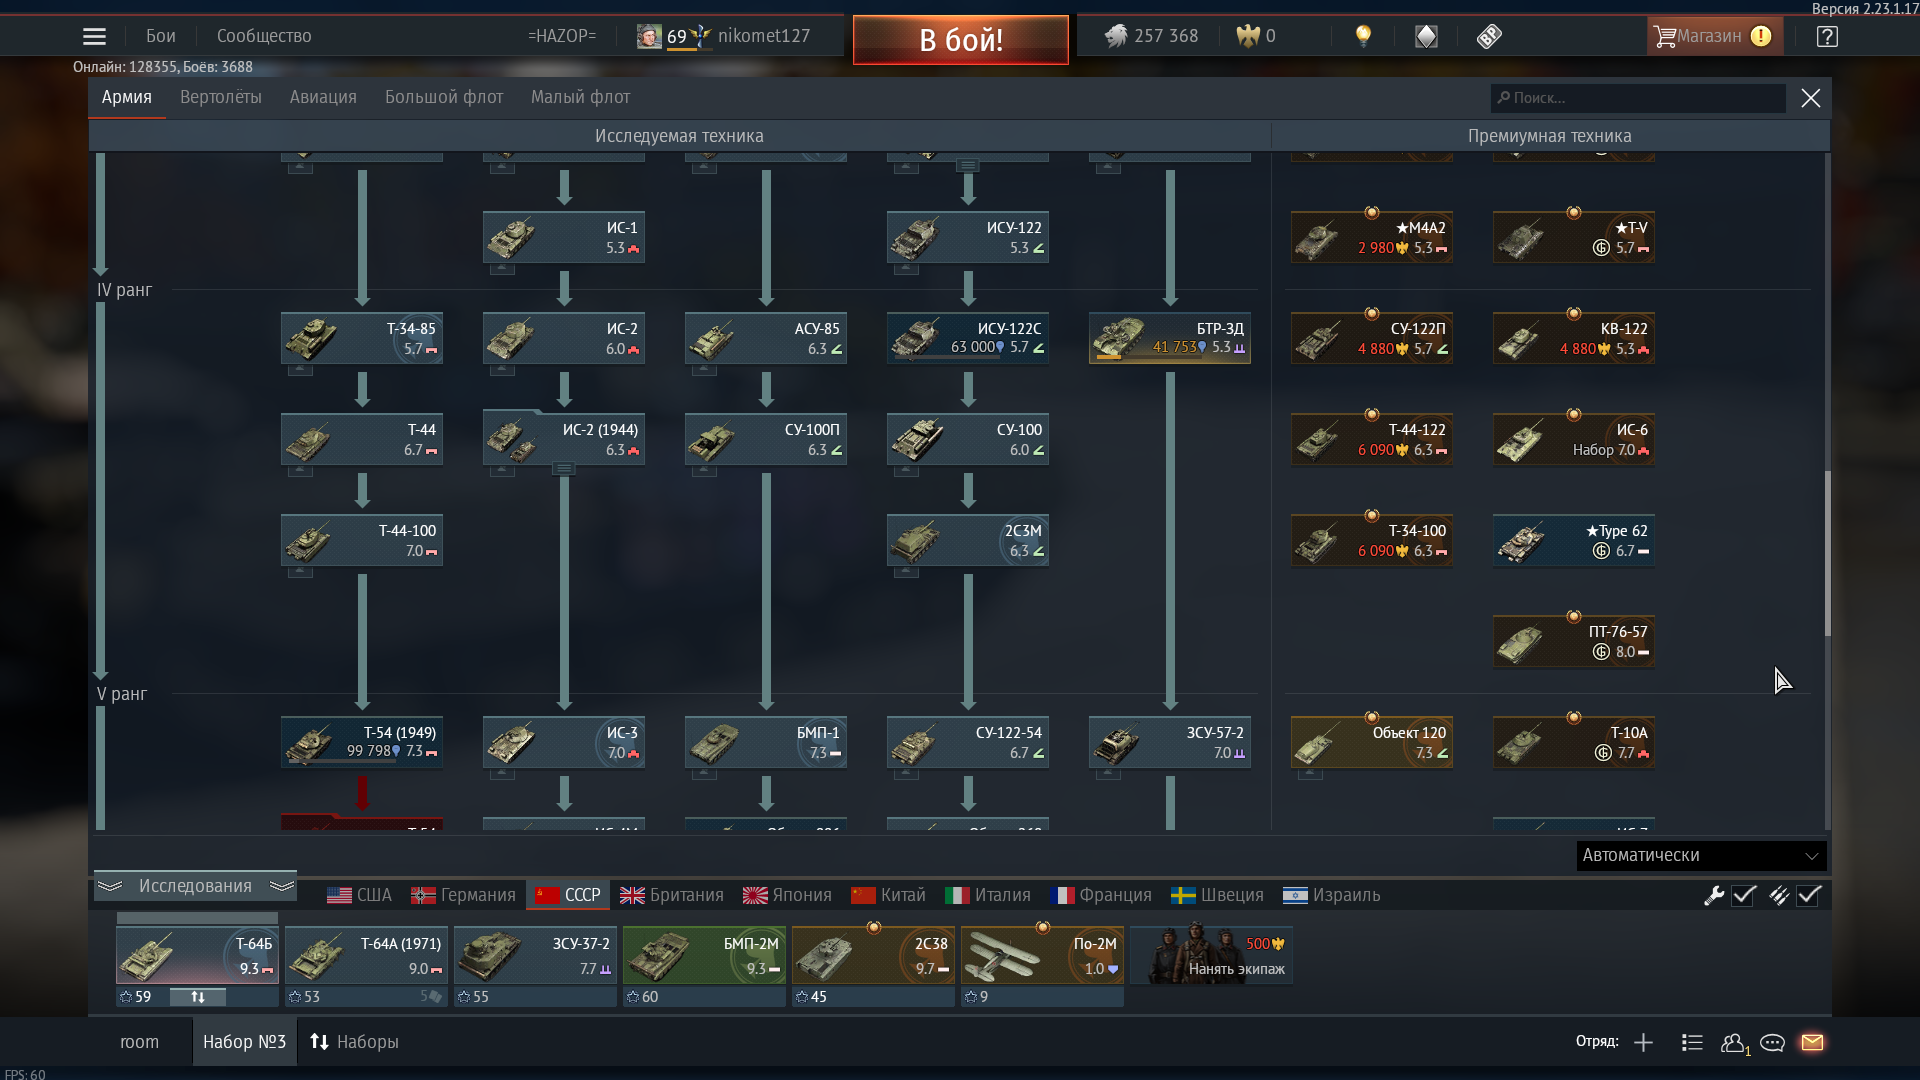The width and height of the screenshot is (1920, 1080).
Task: Expand arrow under Т-34-85 card
Action: [x=300, y=370]
